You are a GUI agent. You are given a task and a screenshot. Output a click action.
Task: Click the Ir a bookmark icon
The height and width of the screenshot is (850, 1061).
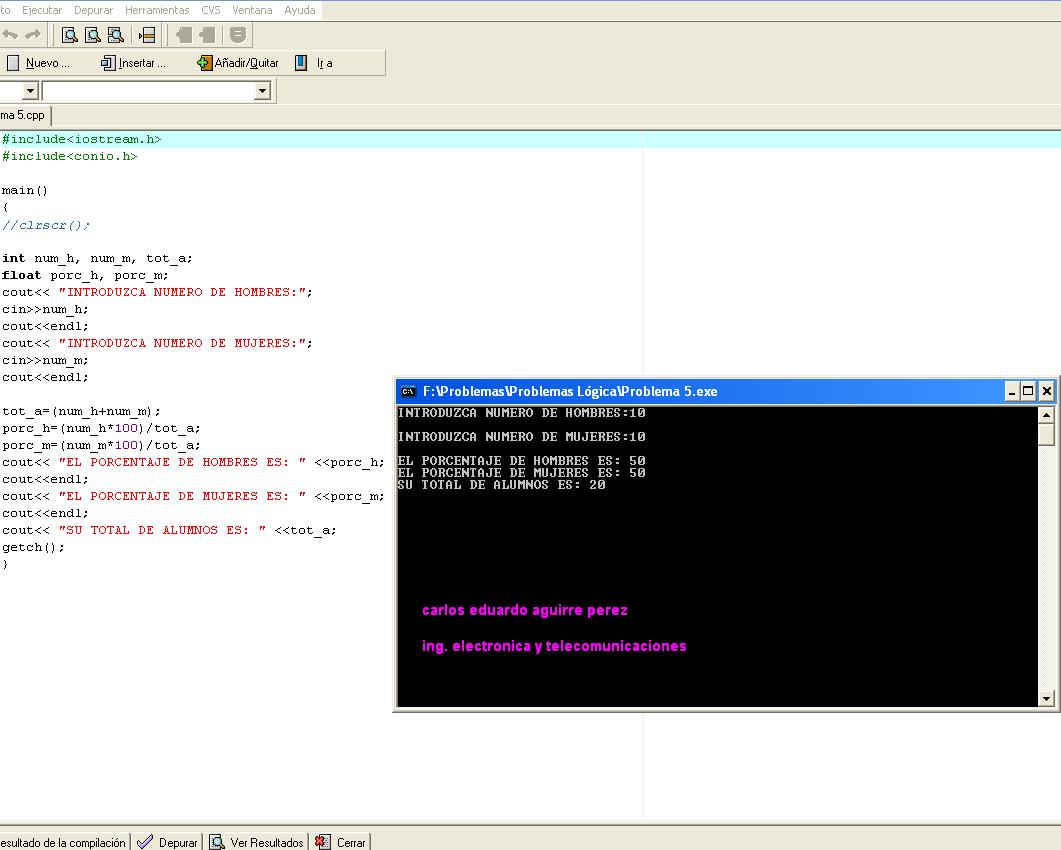pos(301,63)
